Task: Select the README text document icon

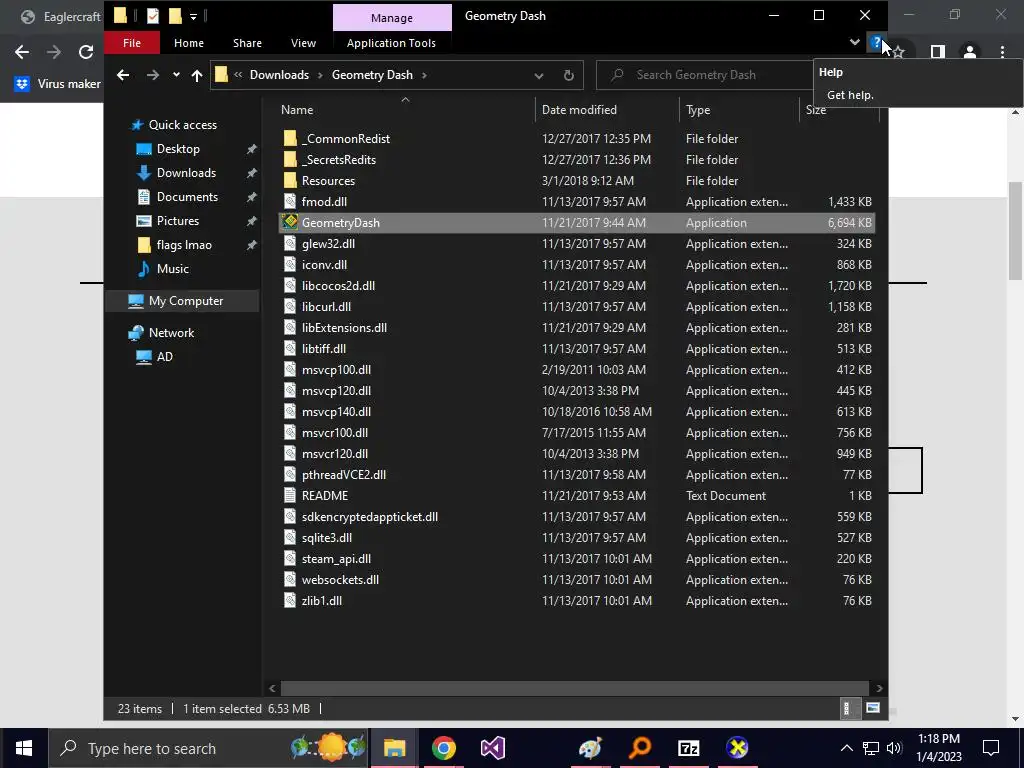Action: pyautogui.click(x=290, y=496)
